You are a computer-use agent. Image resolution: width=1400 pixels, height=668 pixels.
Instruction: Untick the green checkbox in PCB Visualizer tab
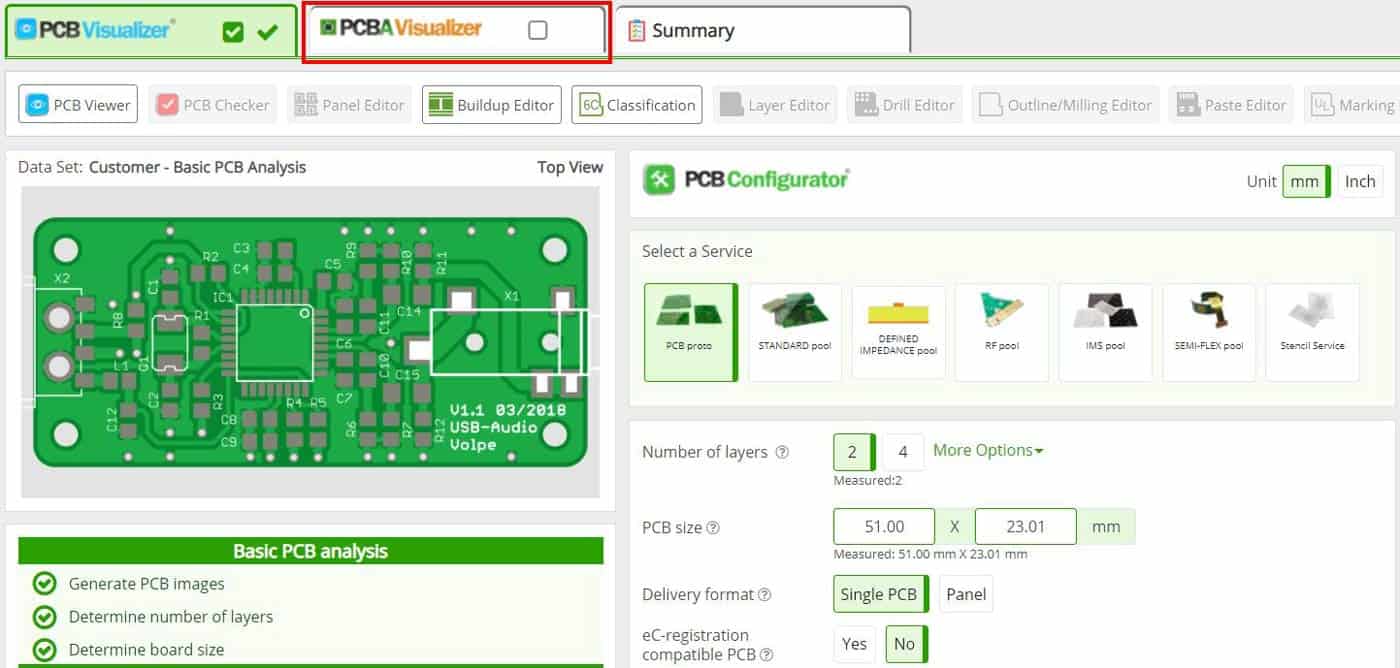233,32
